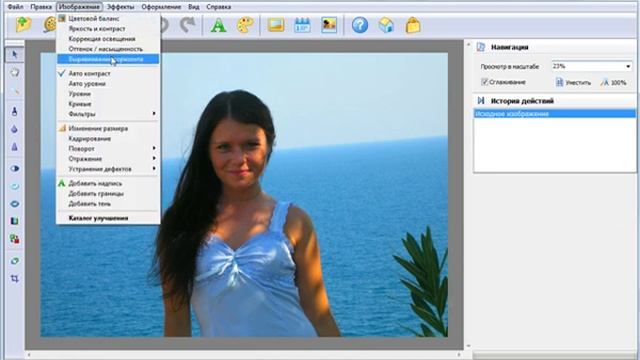Open the Файл menu

16,7
